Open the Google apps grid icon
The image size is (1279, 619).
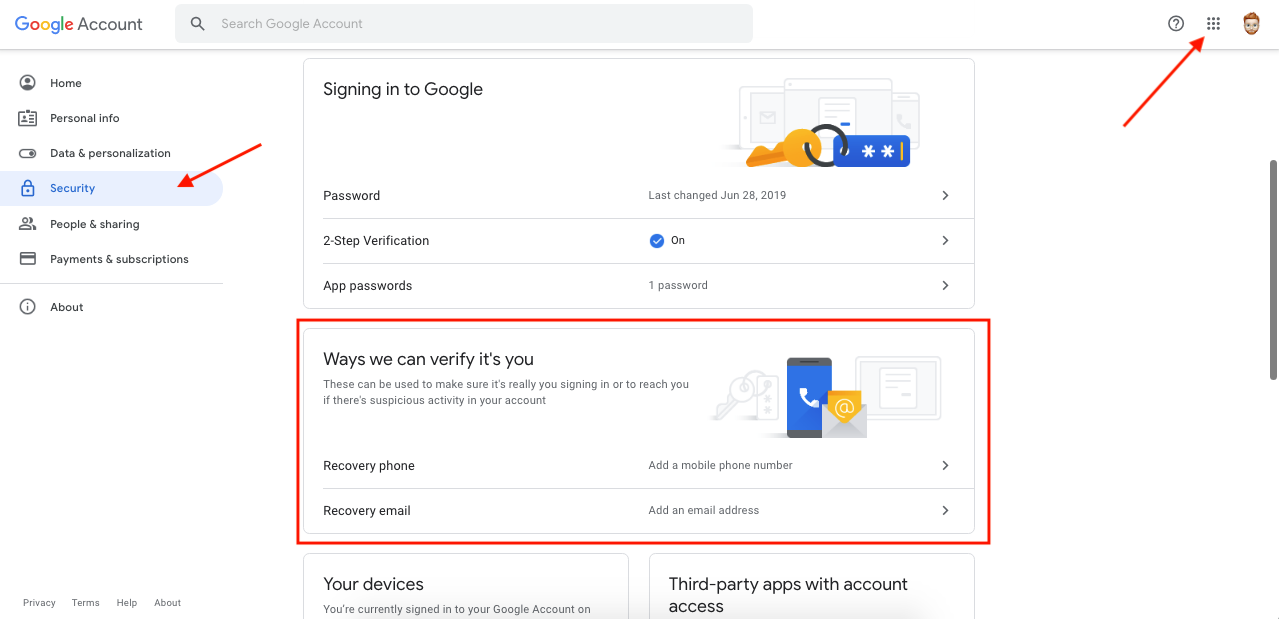point(1213,24)
